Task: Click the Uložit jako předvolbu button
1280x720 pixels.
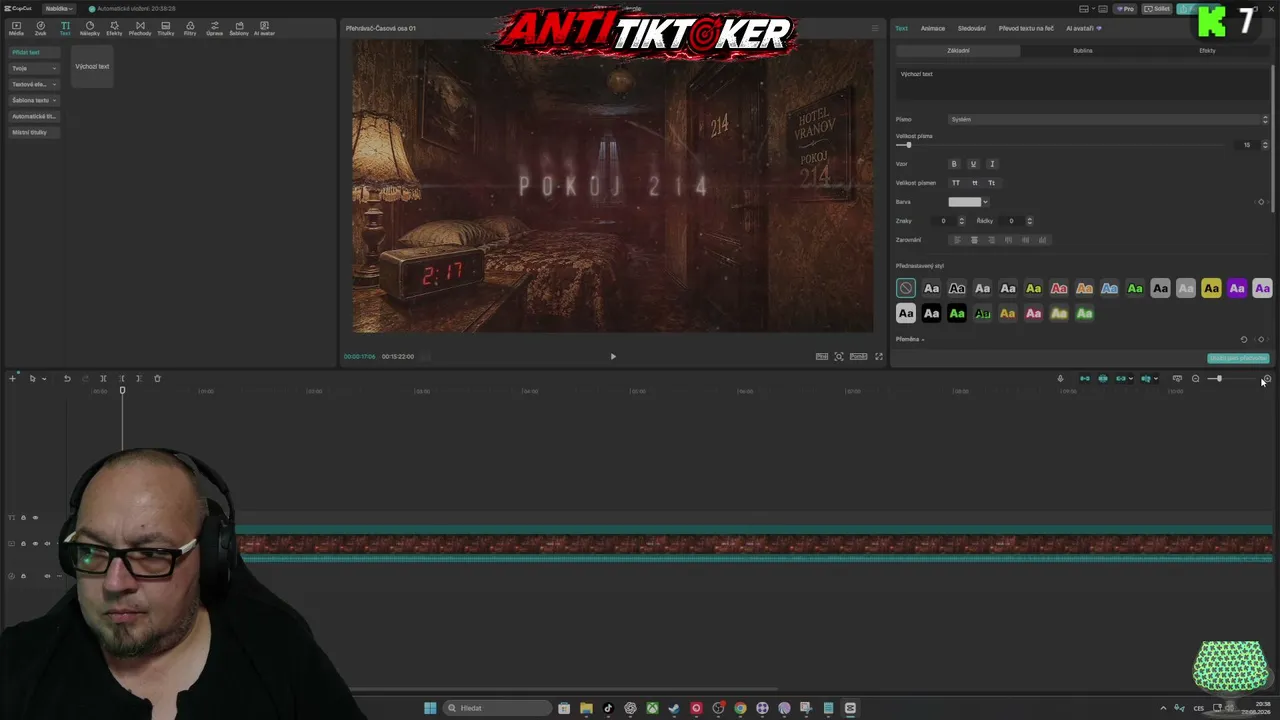Action: (1238, 358)
